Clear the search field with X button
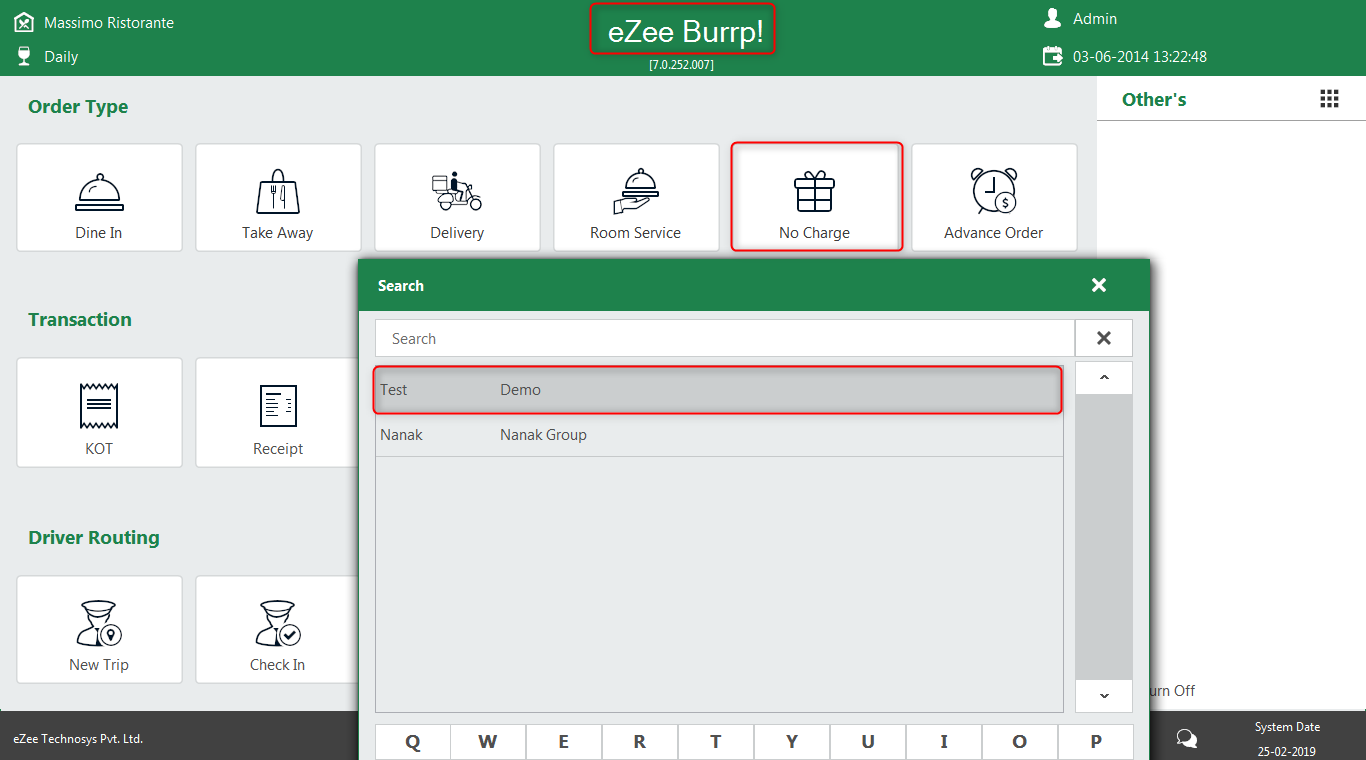 point(1104,338)
